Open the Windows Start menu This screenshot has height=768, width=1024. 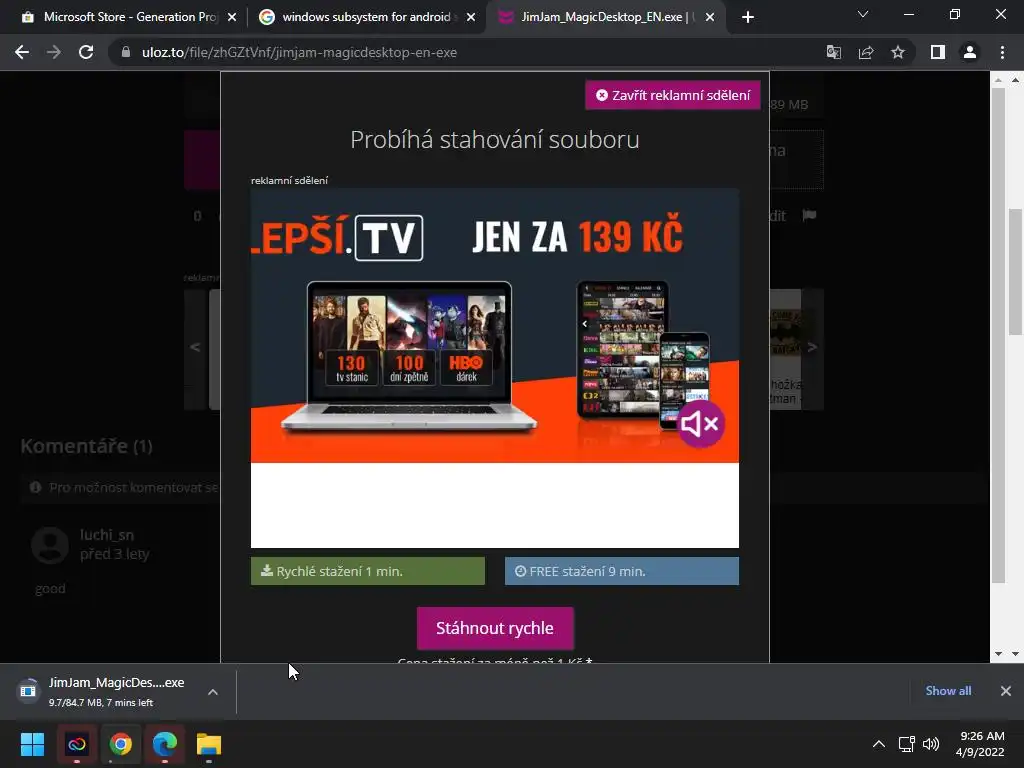click(x=32, y=744)
